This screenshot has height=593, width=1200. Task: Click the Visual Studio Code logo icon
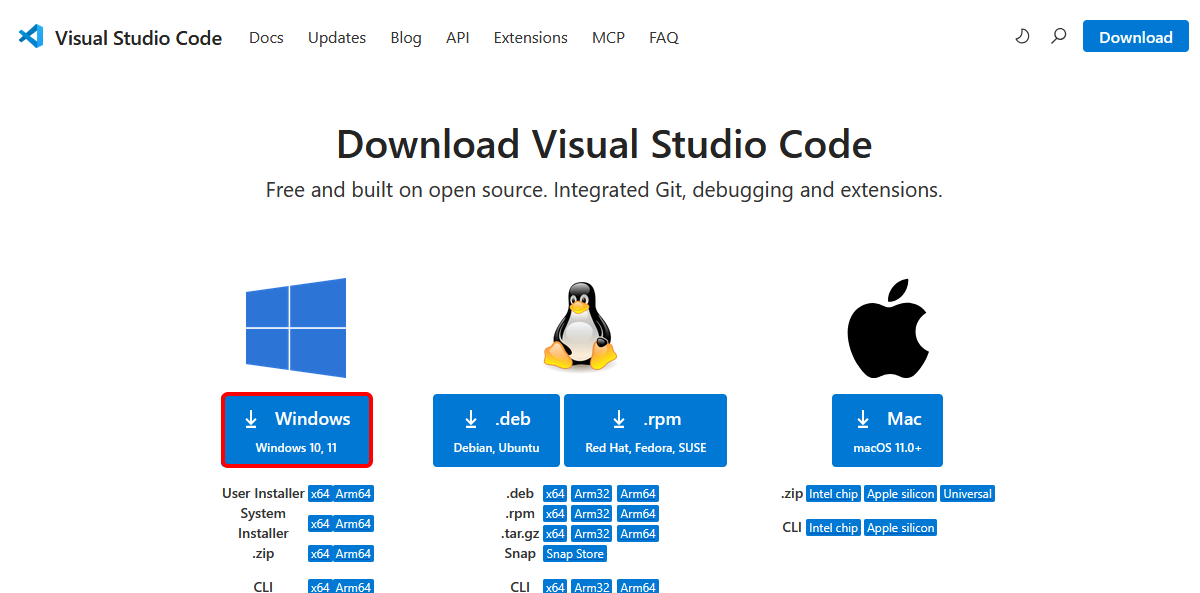[31, 37]
